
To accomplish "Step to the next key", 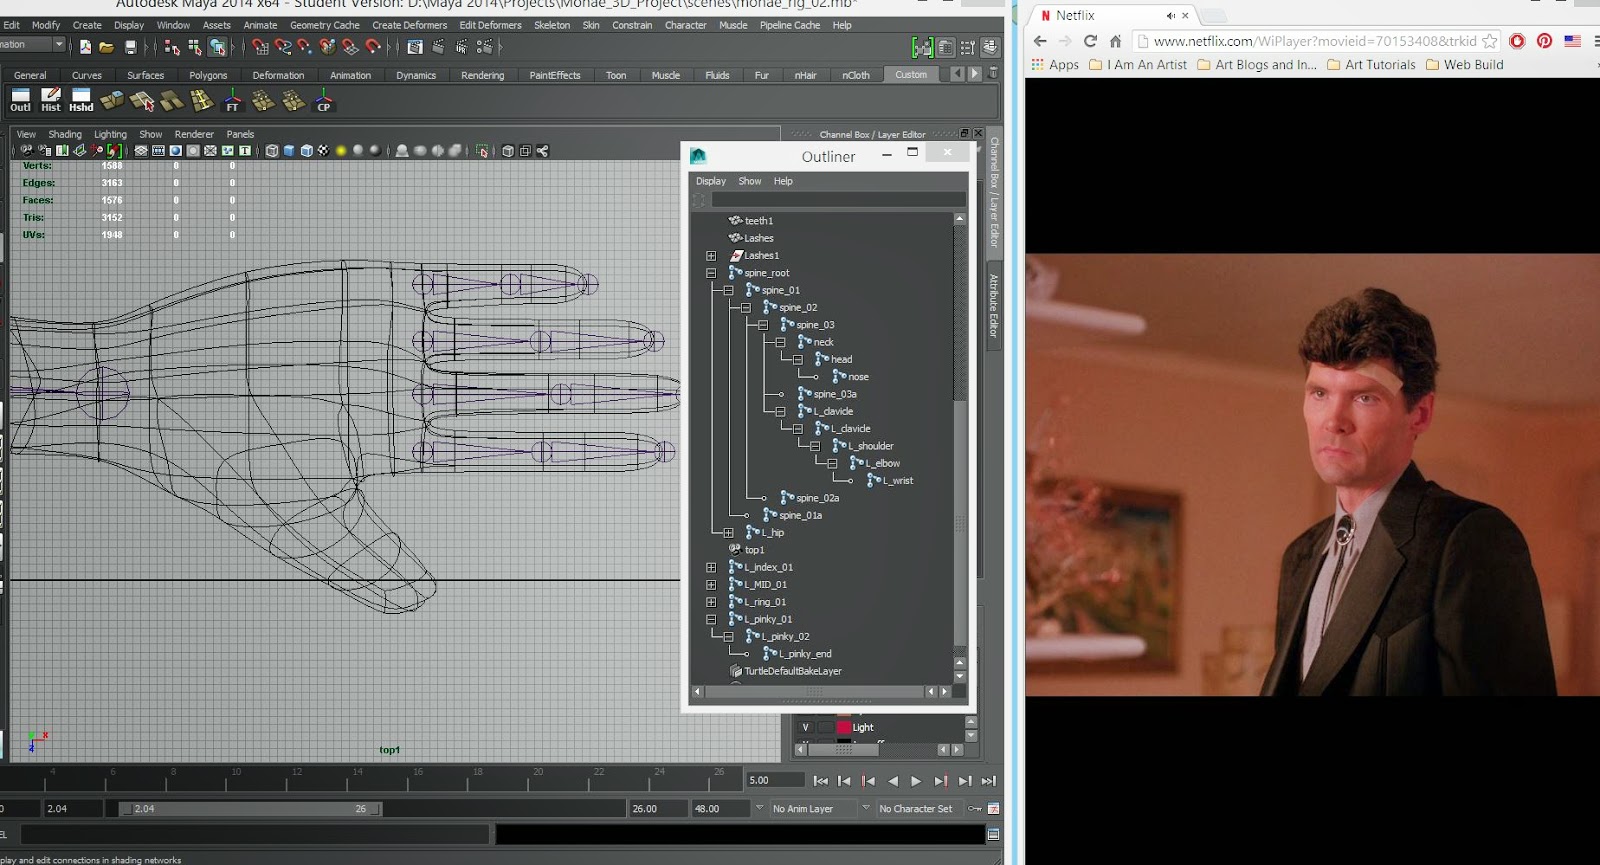I will click(x=940, y=781).
